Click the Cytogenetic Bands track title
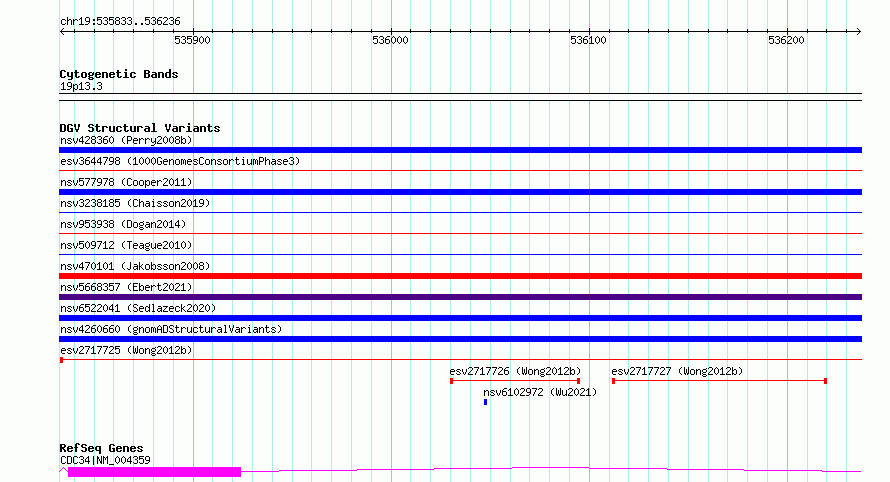890x482 pixels. [x=119, y=74]
